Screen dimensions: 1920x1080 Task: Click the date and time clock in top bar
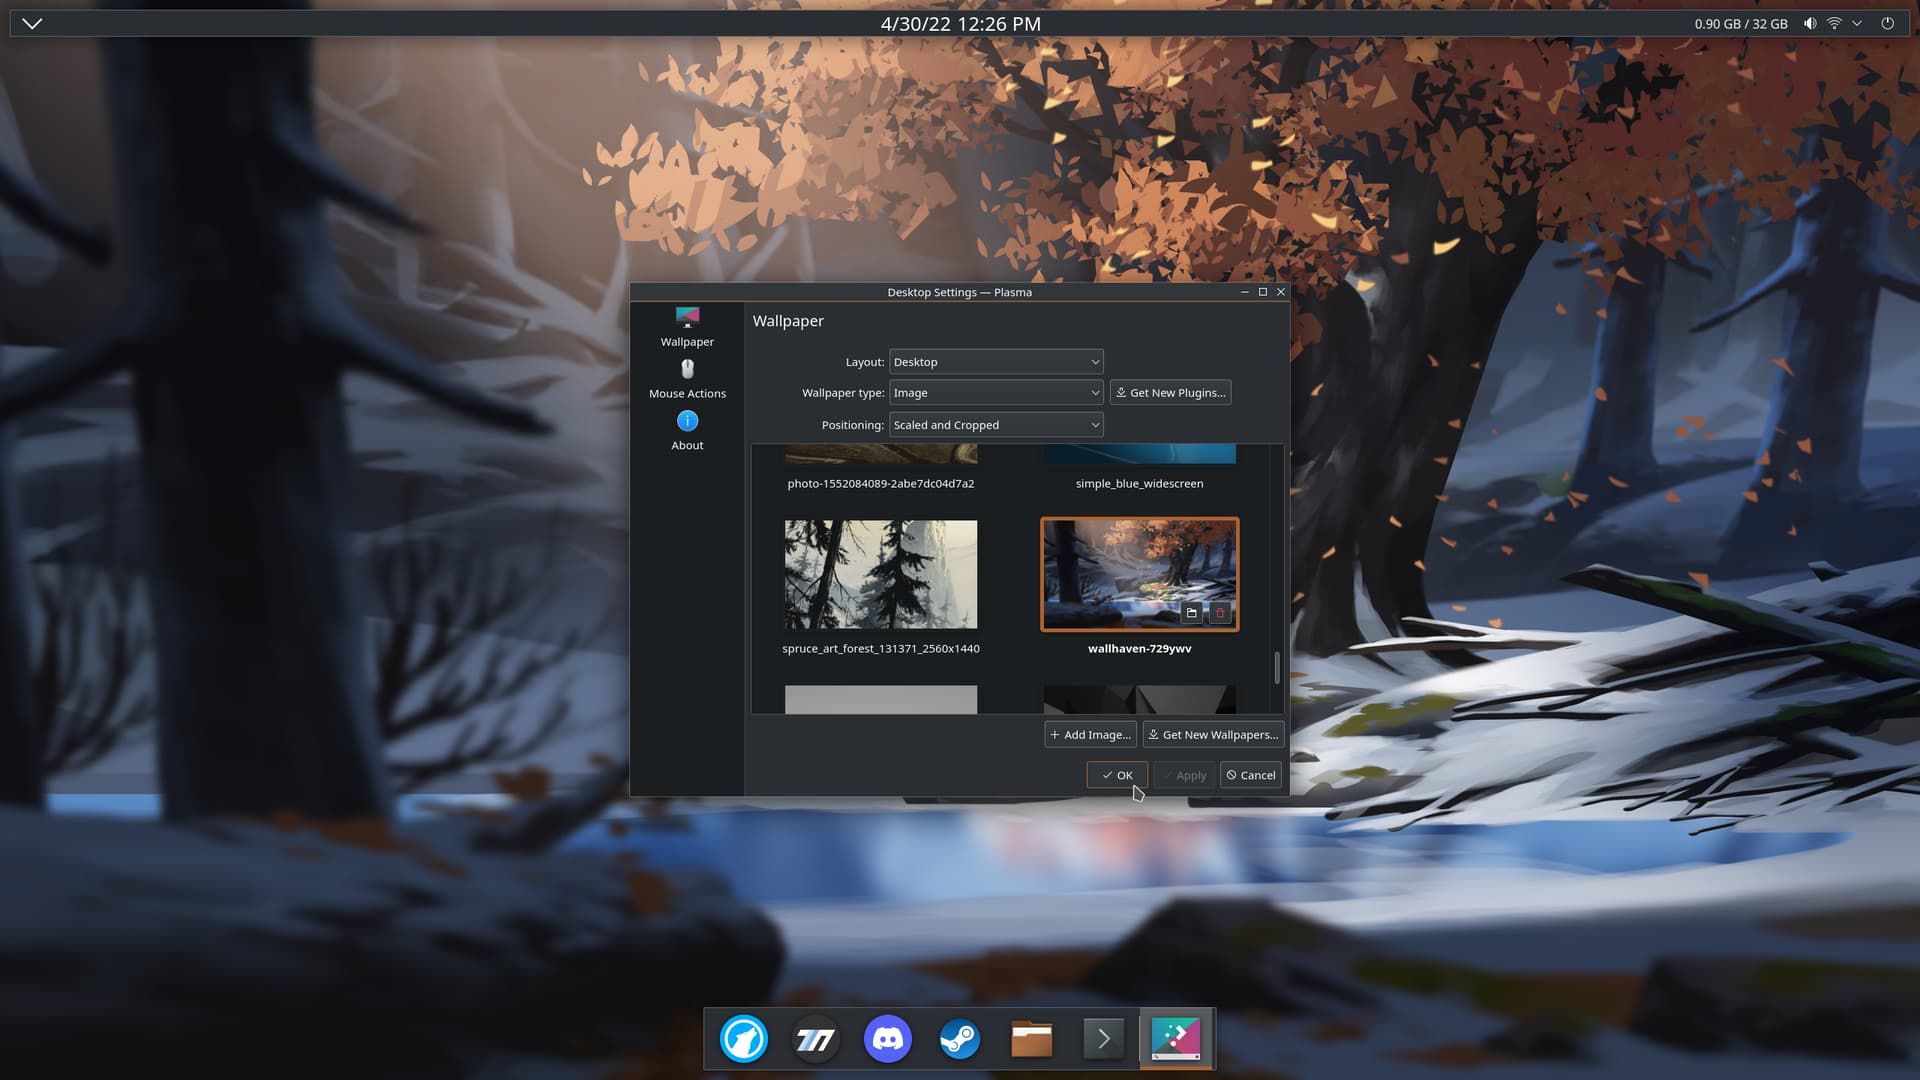tap(960, 23)
